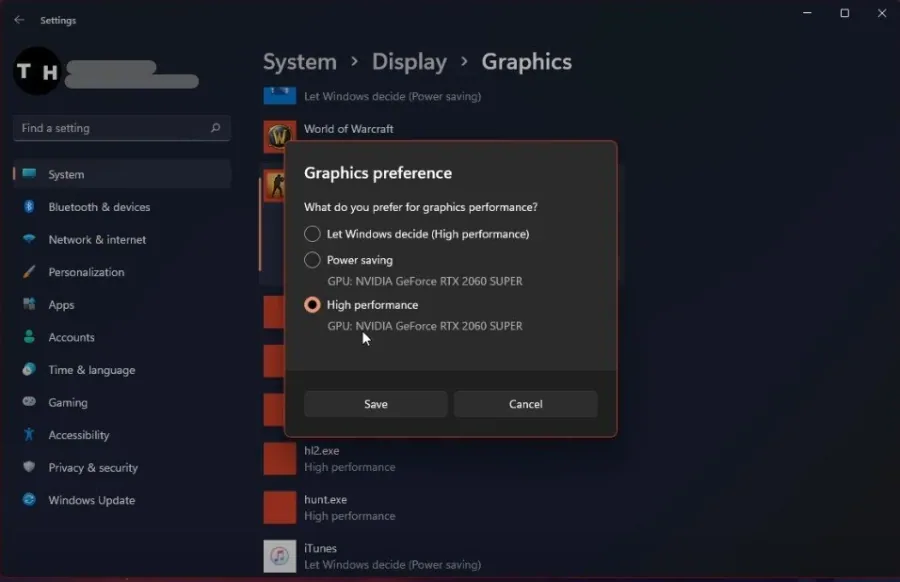The width and height of the screenshot is (900, 582).
Task: Maximize the Settings window
Action: click(844, 13)
